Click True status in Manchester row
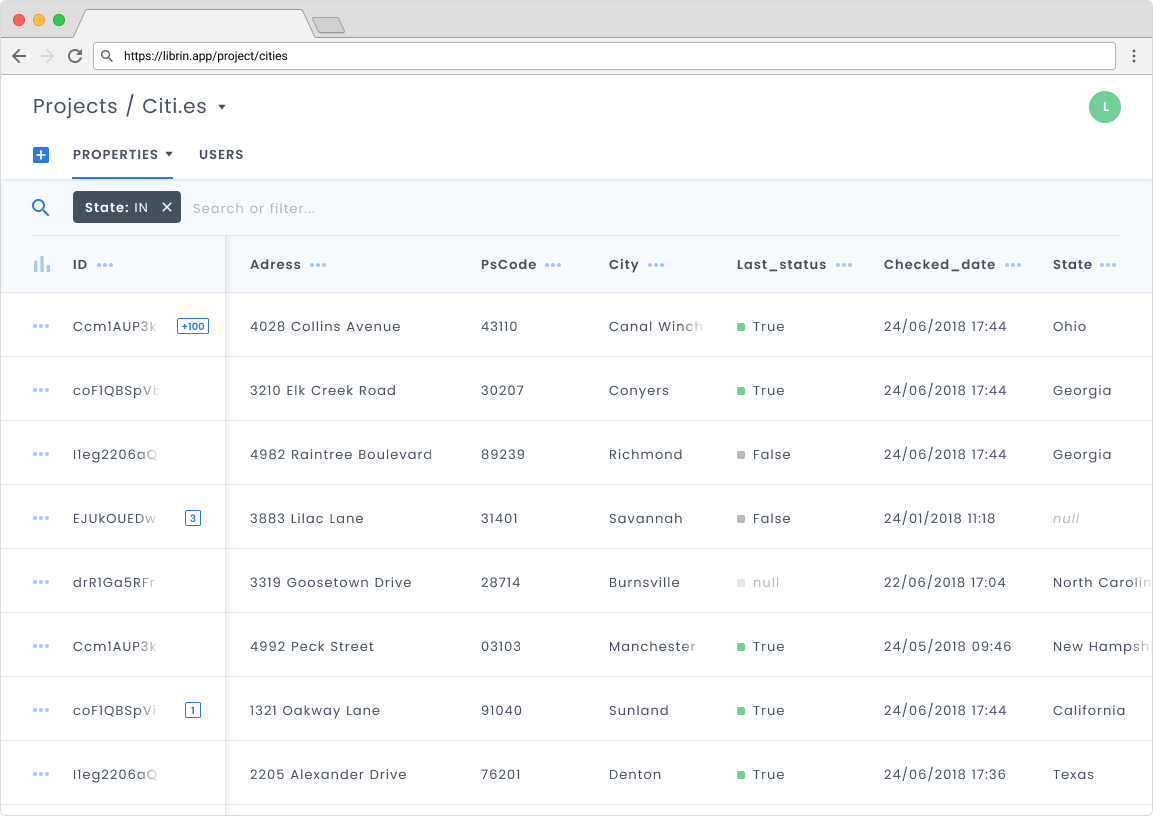Image resolution: width=1153 pixels, height=816 pixels. 761,646
